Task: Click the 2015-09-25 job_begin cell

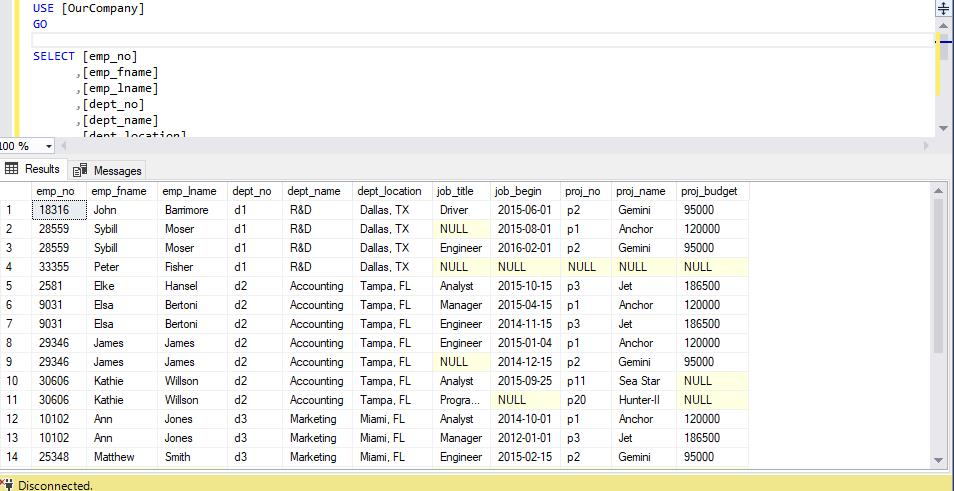Action: pos(526,381)
